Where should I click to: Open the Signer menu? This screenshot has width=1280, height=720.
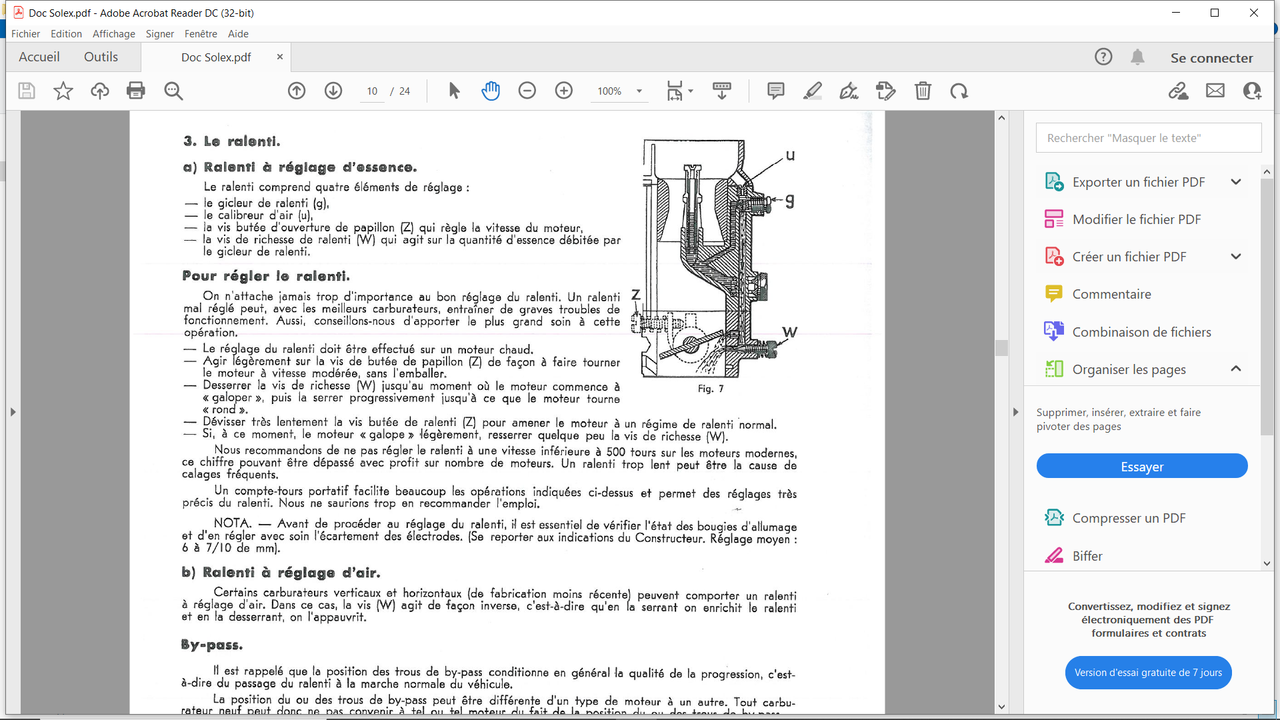pyautogui.click(x=160, y=34)
